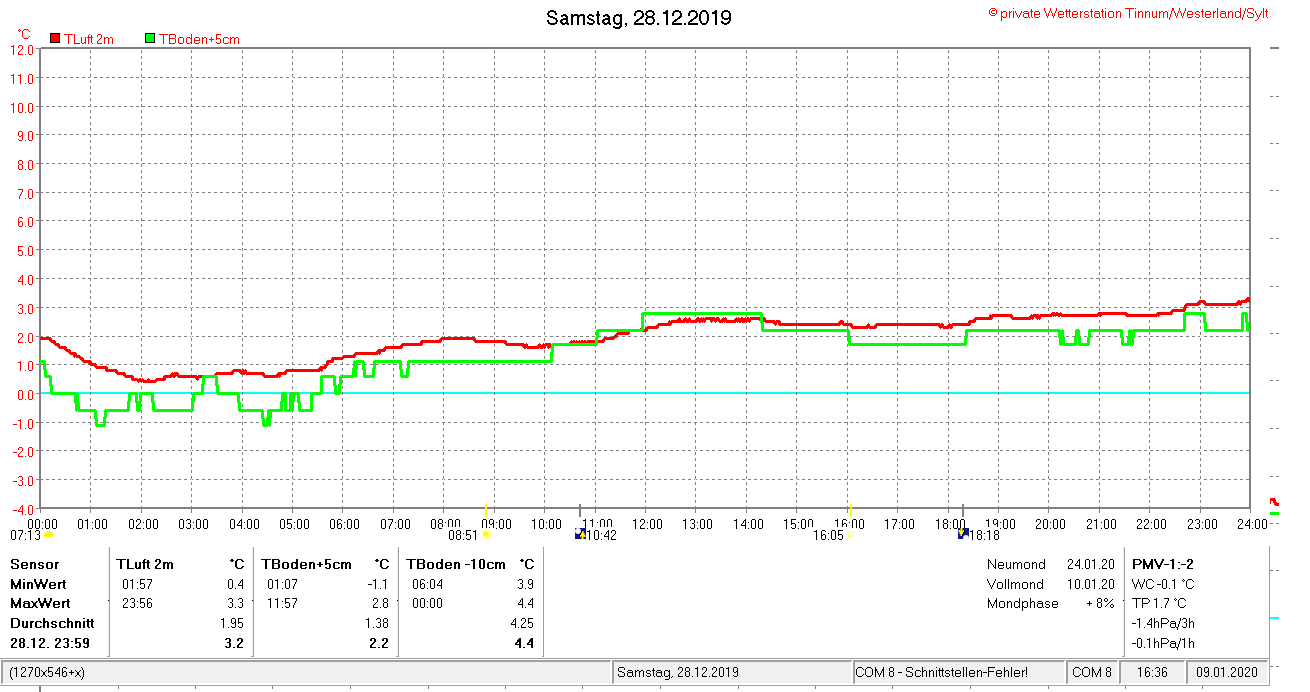Select the TBoden+5cm legend label
The image size is (1310, 692).
(x=199, y=39)
